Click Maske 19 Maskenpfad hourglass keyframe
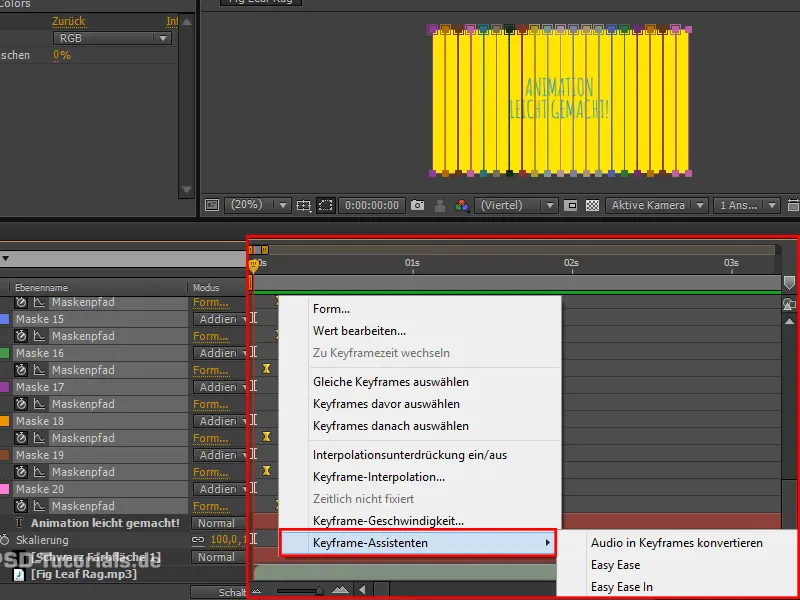The image size is (800, 600). tap(266, 470)
